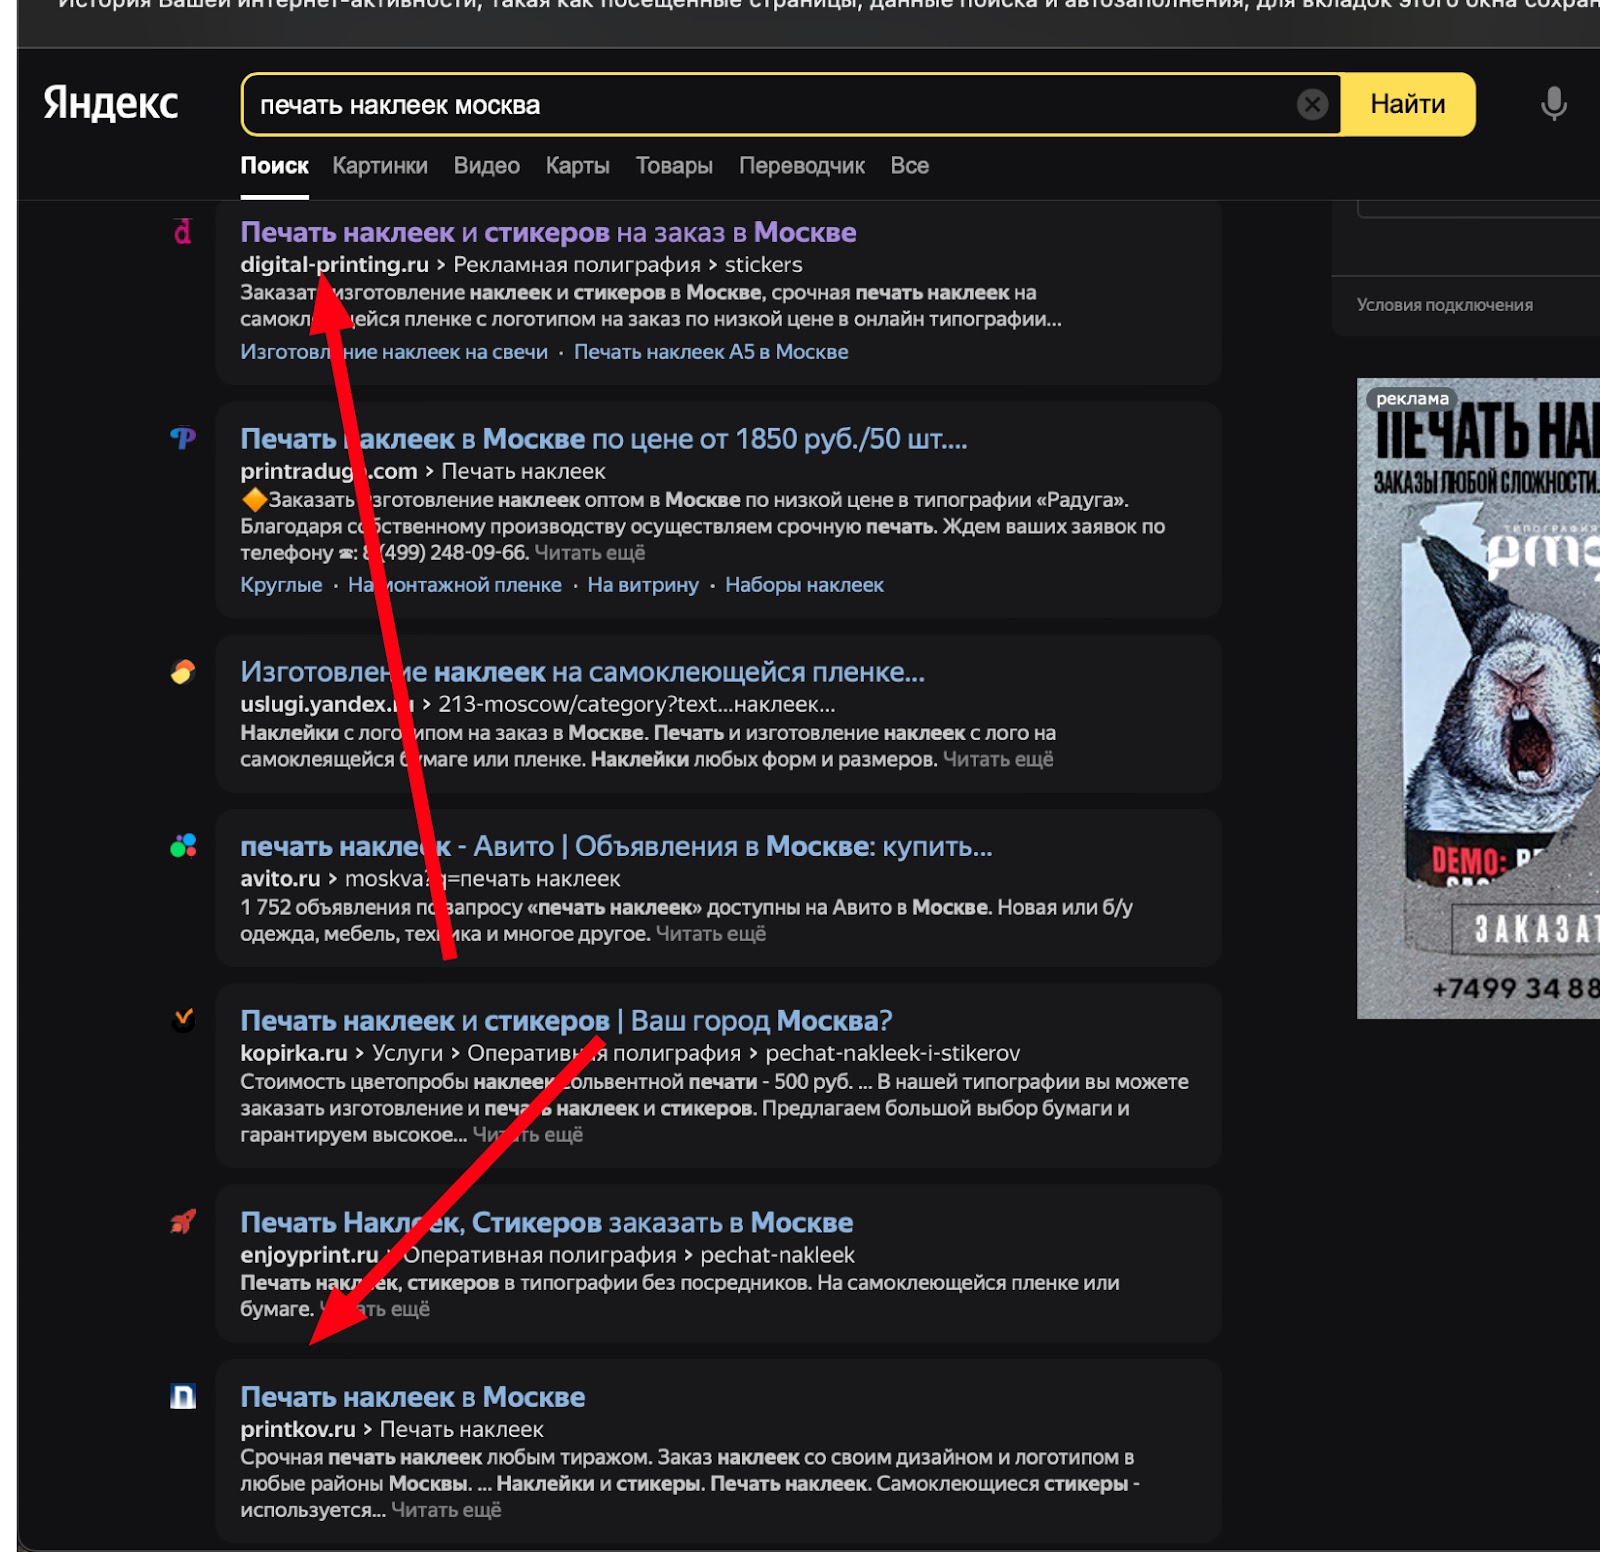
Task: Expand 'Читать ещё' in uslugi.yandex snippet
Action: click(x=998, y=759)
